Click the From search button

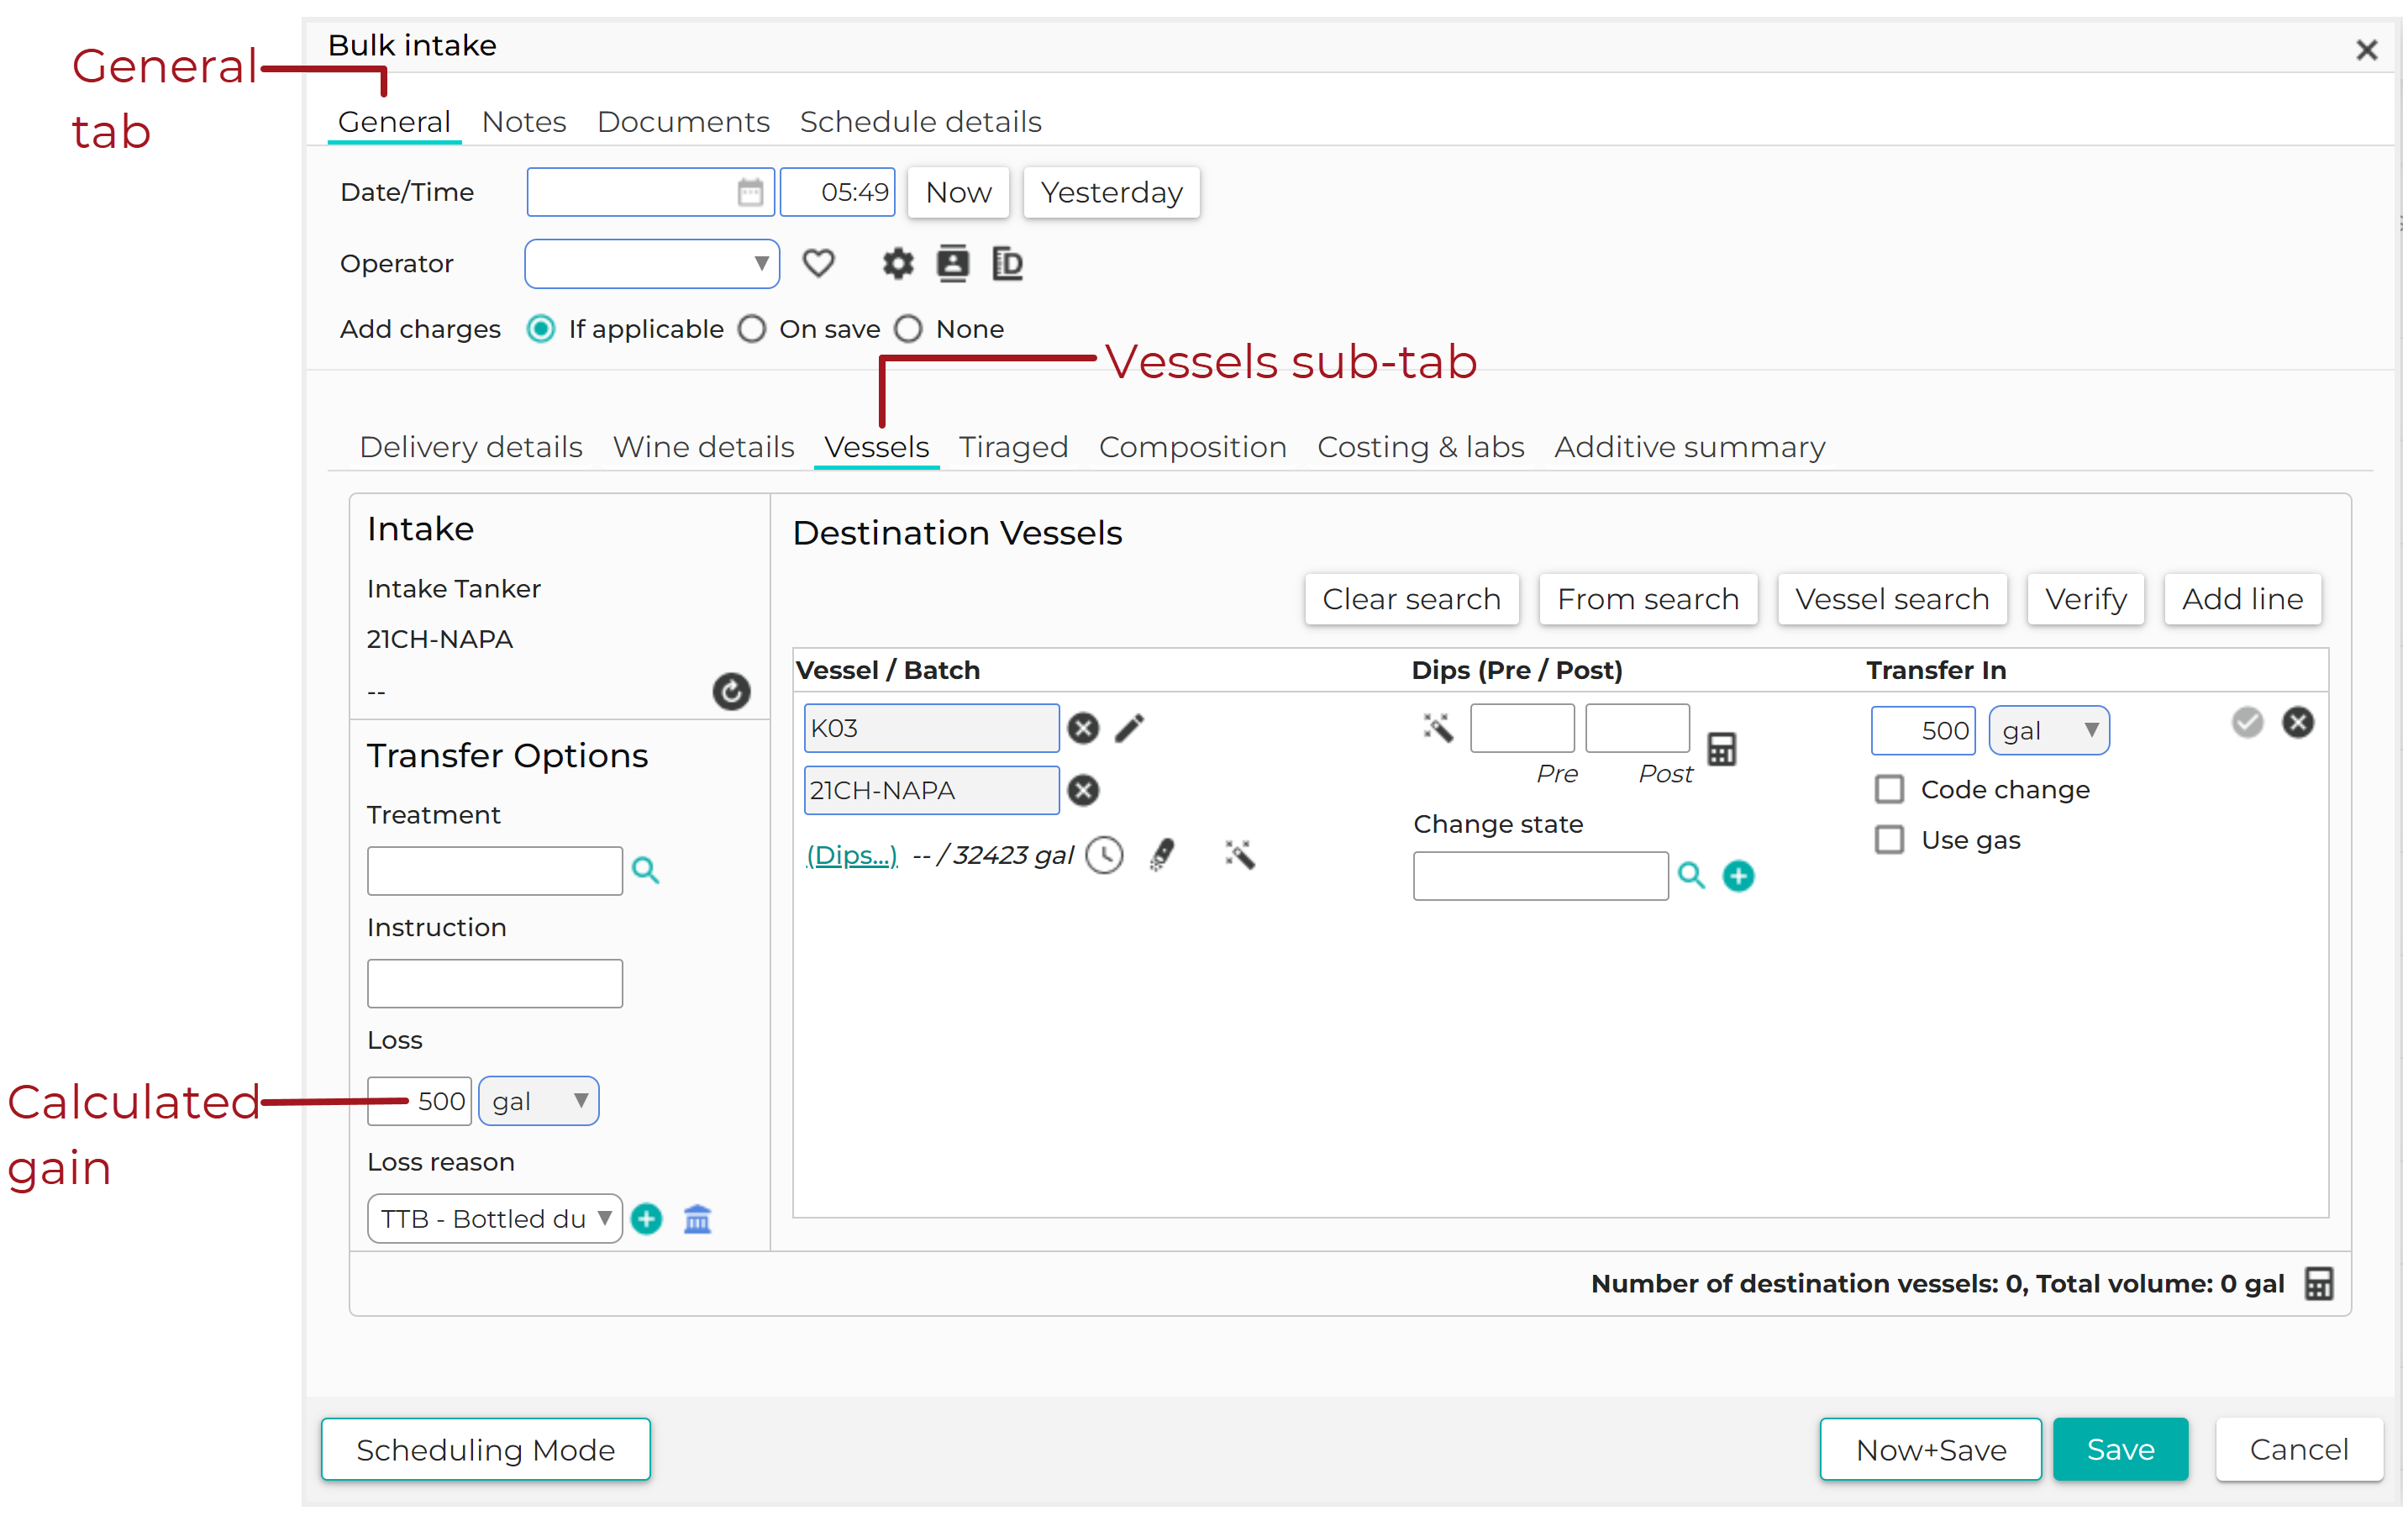[x=1649, y=599]
